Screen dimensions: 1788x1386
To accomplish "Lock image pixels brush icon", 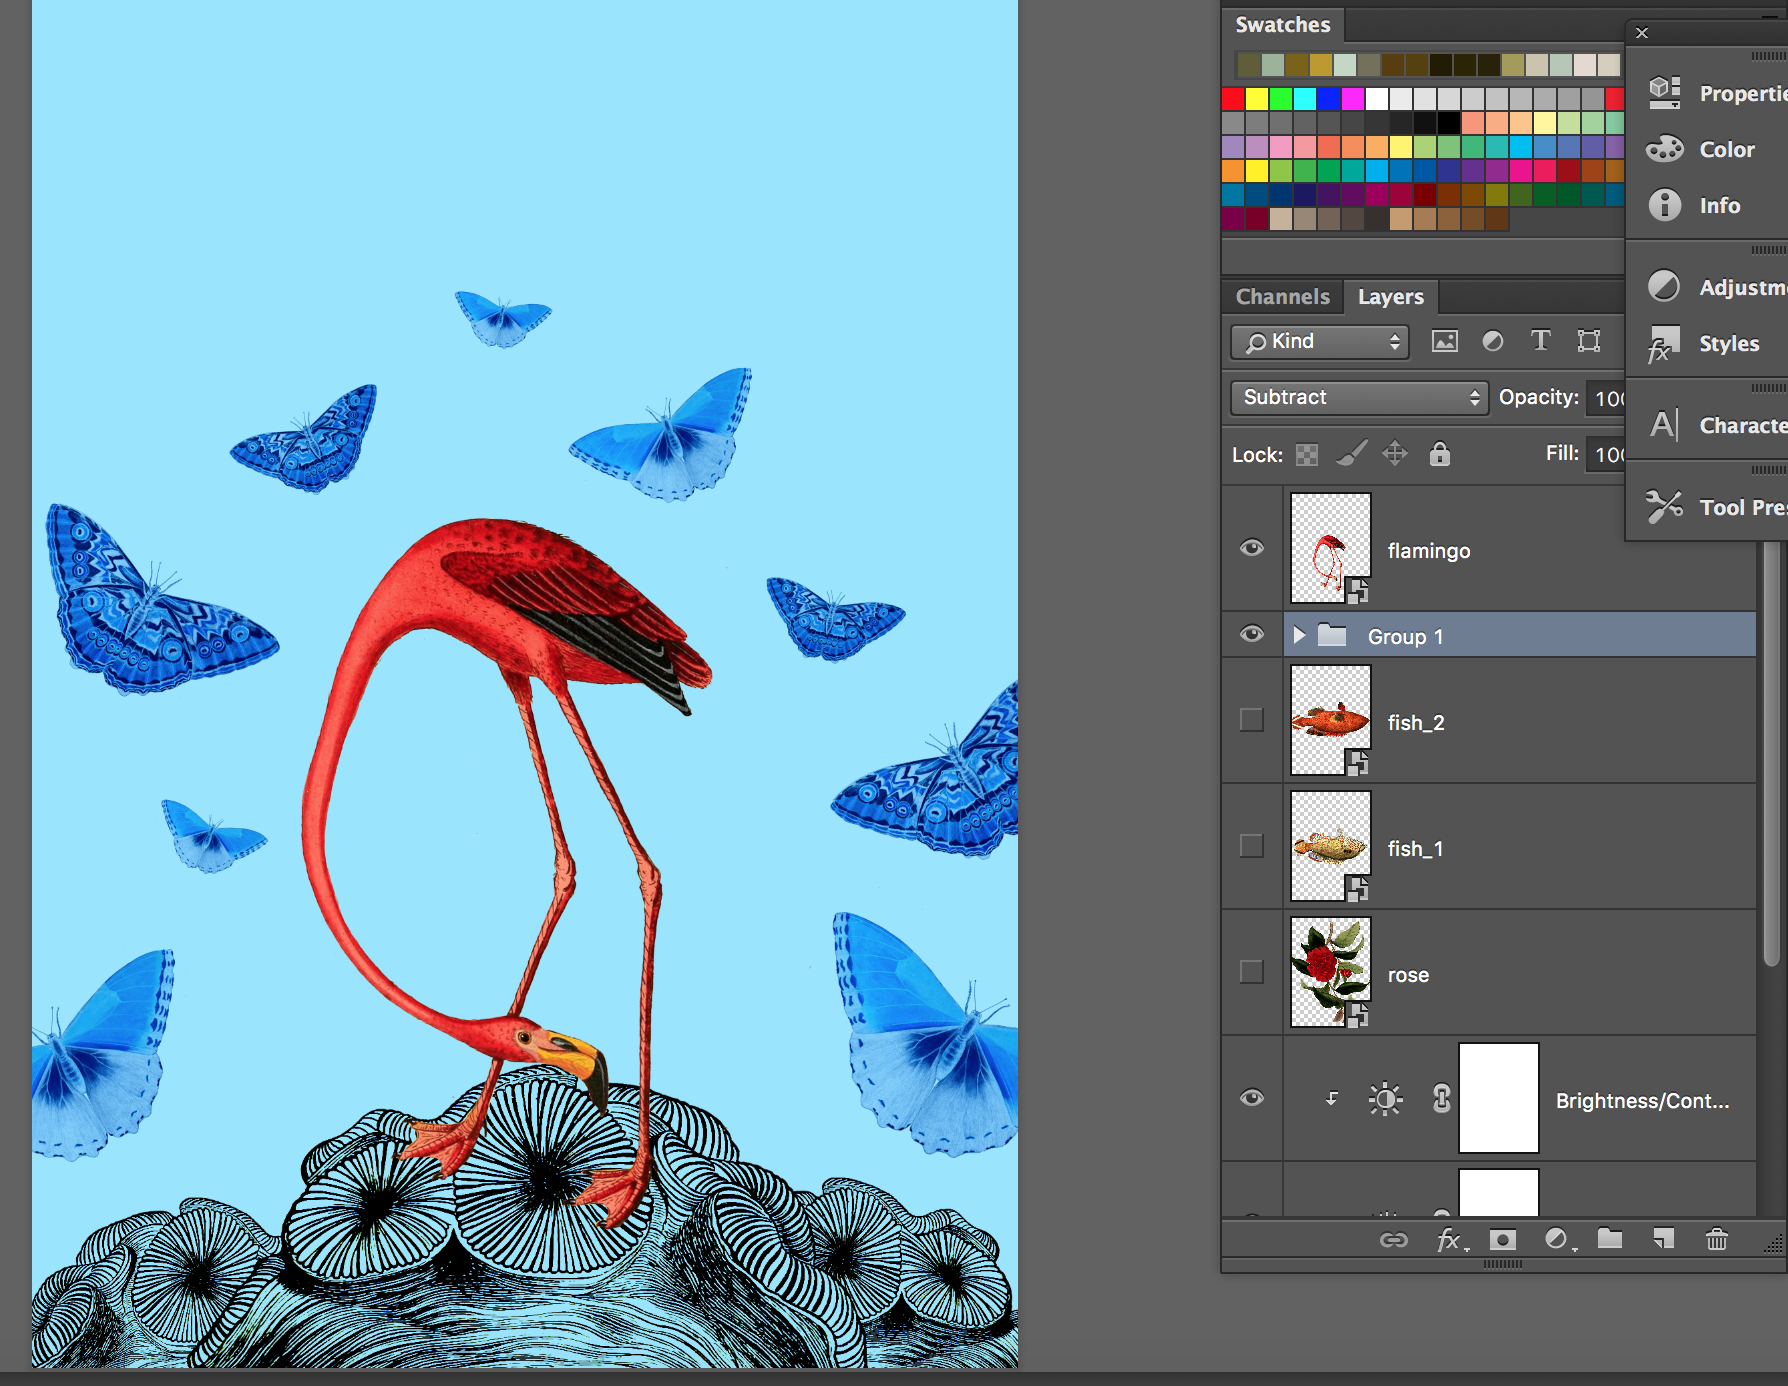I will pyautogui.click(x=1352, y=454).
